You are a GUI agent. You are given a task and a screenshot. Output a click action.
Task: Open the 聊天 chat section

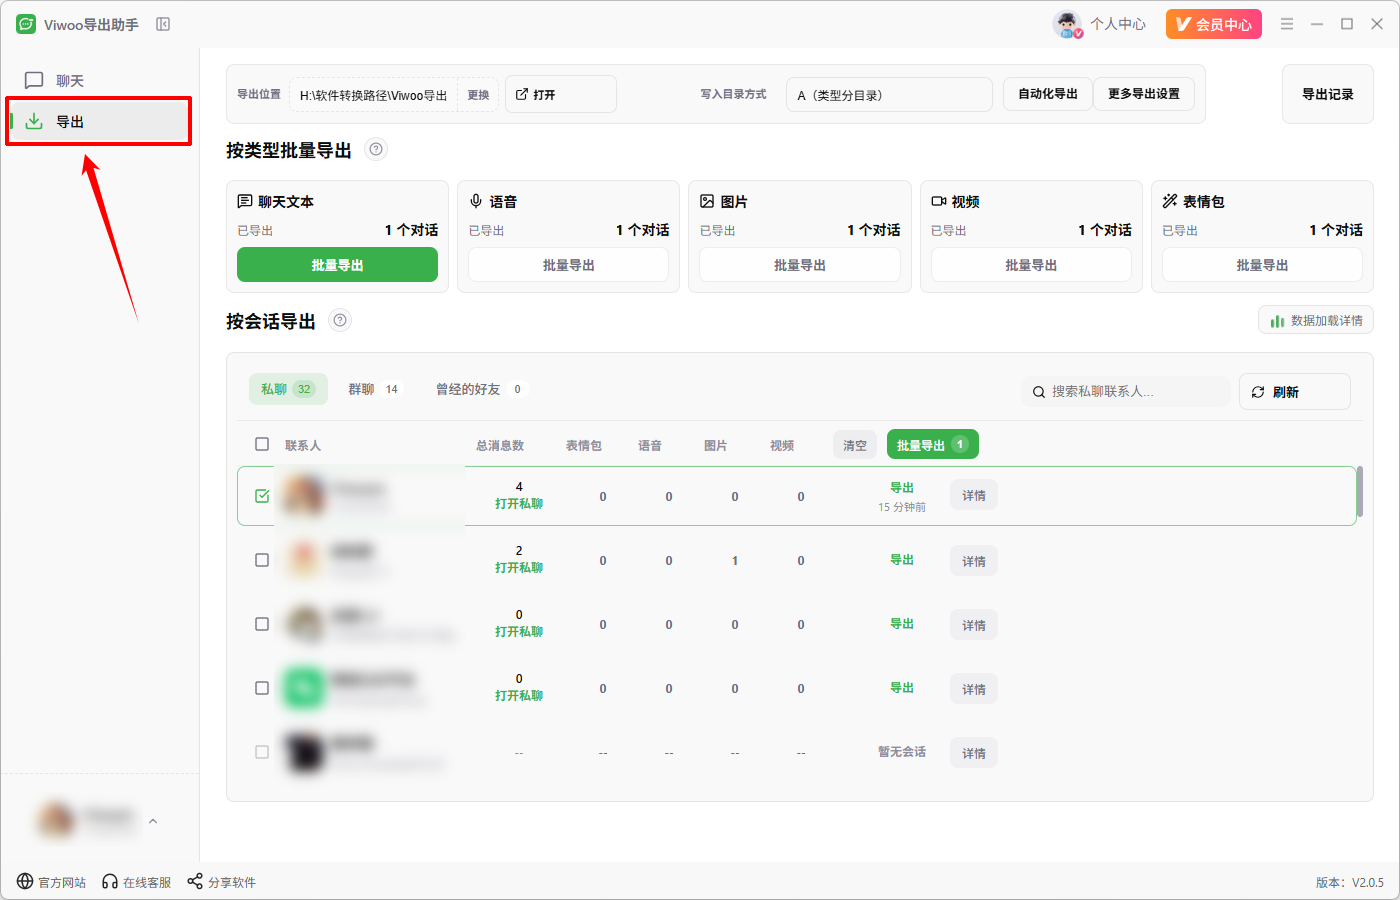(99, 80)
